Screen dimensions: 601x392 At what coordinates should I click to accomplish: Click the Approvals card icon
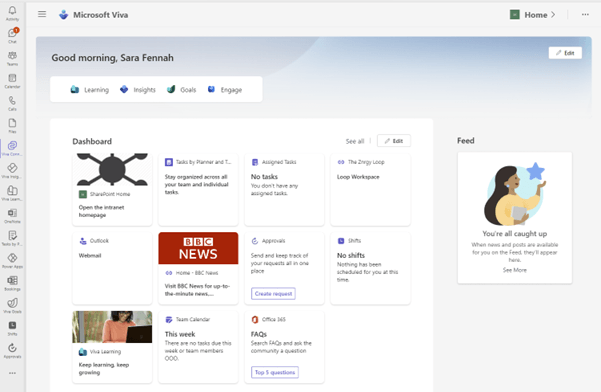pos(255,241)
